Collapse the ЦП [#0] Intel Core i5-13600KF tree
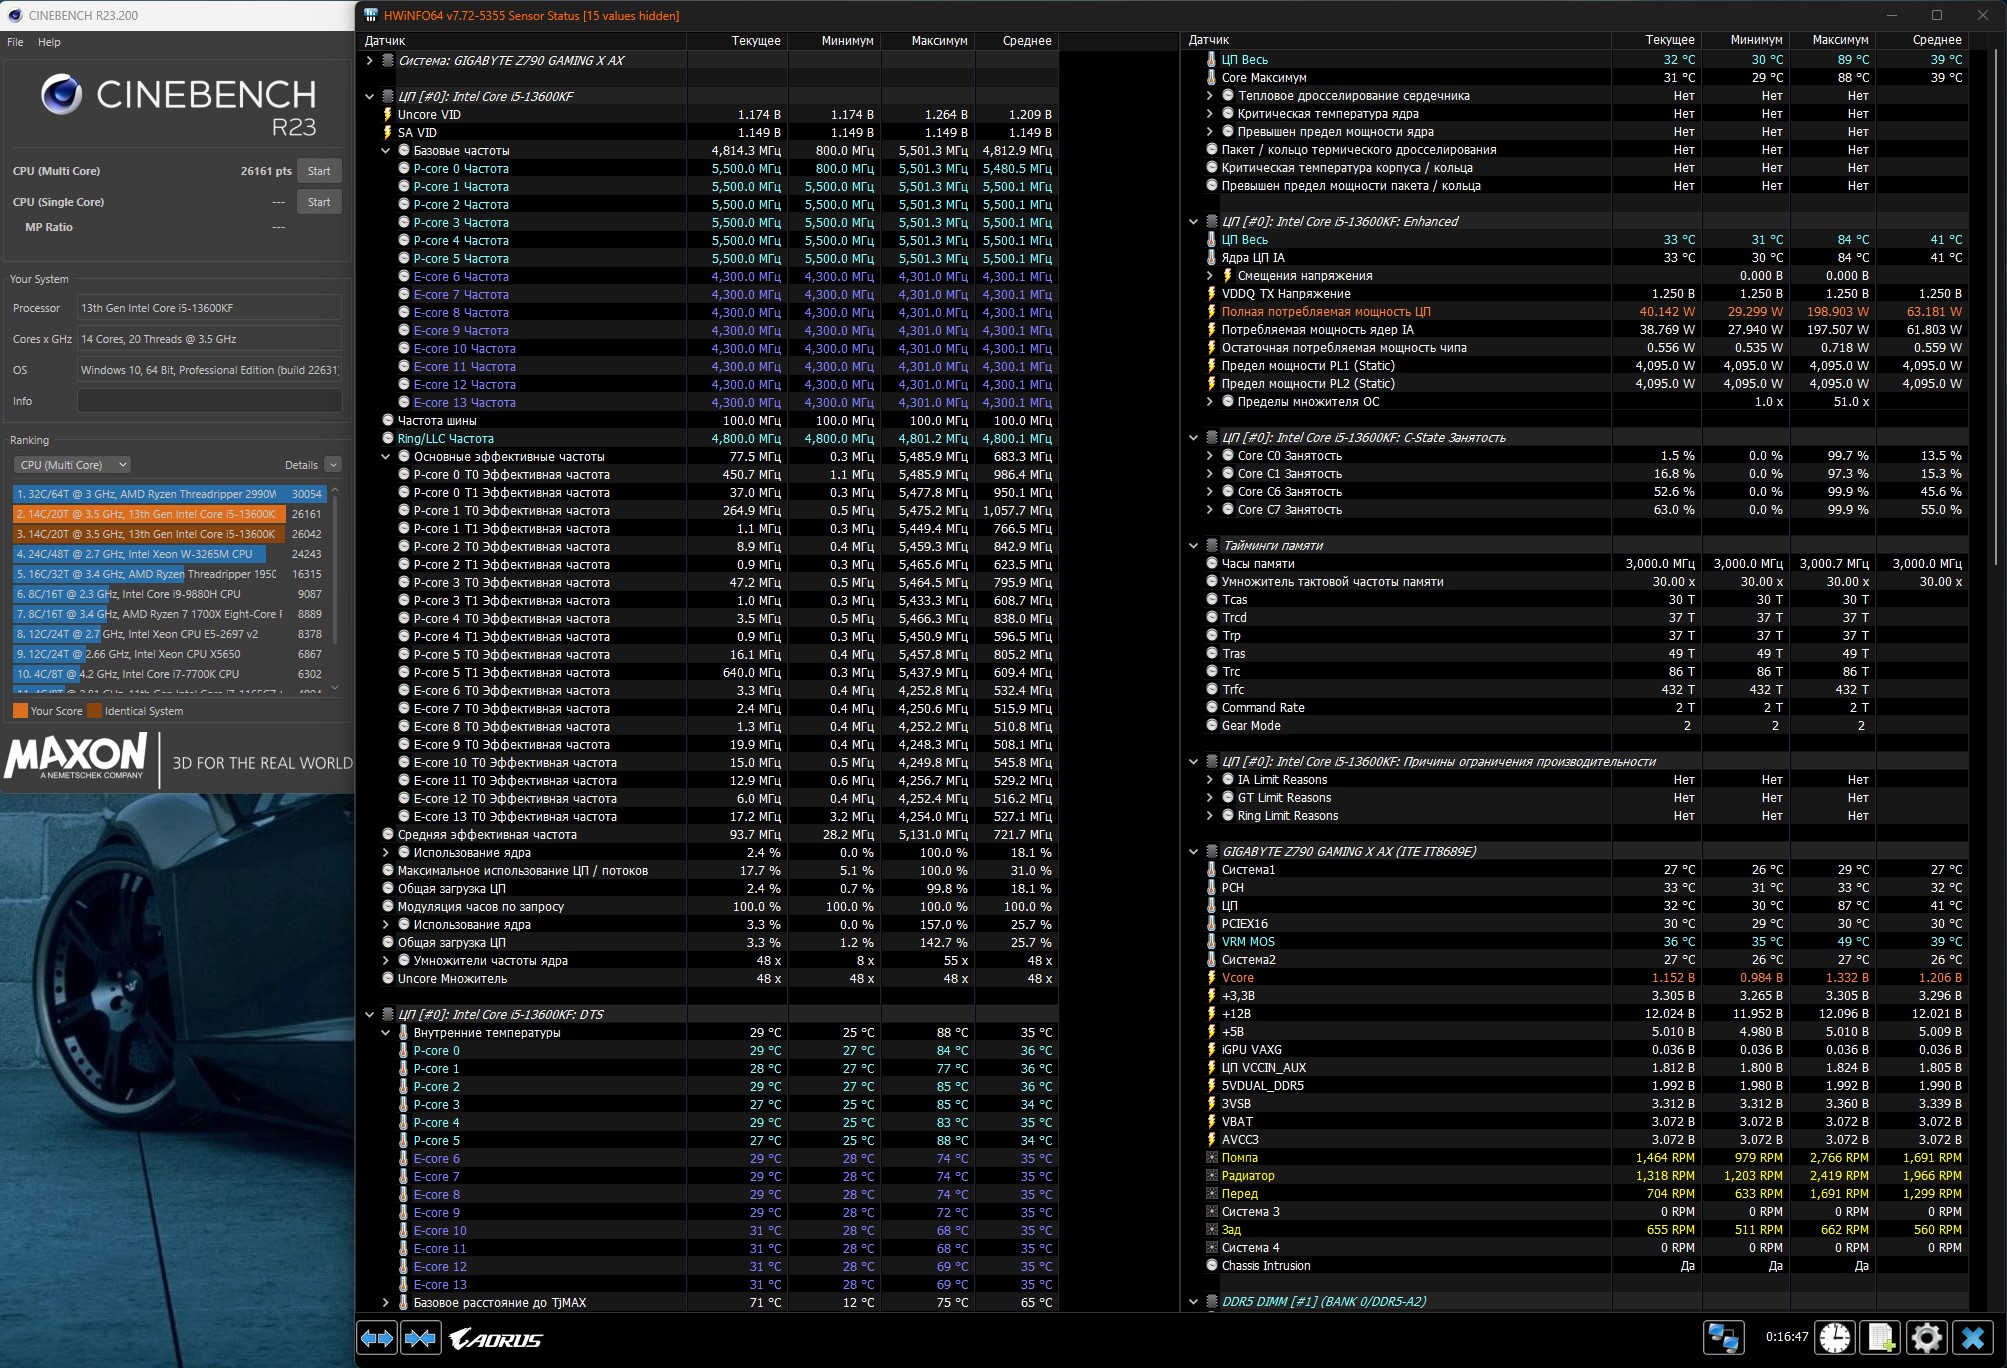Viewport: 2007px width, 1368px height. (x=370, y=97)
